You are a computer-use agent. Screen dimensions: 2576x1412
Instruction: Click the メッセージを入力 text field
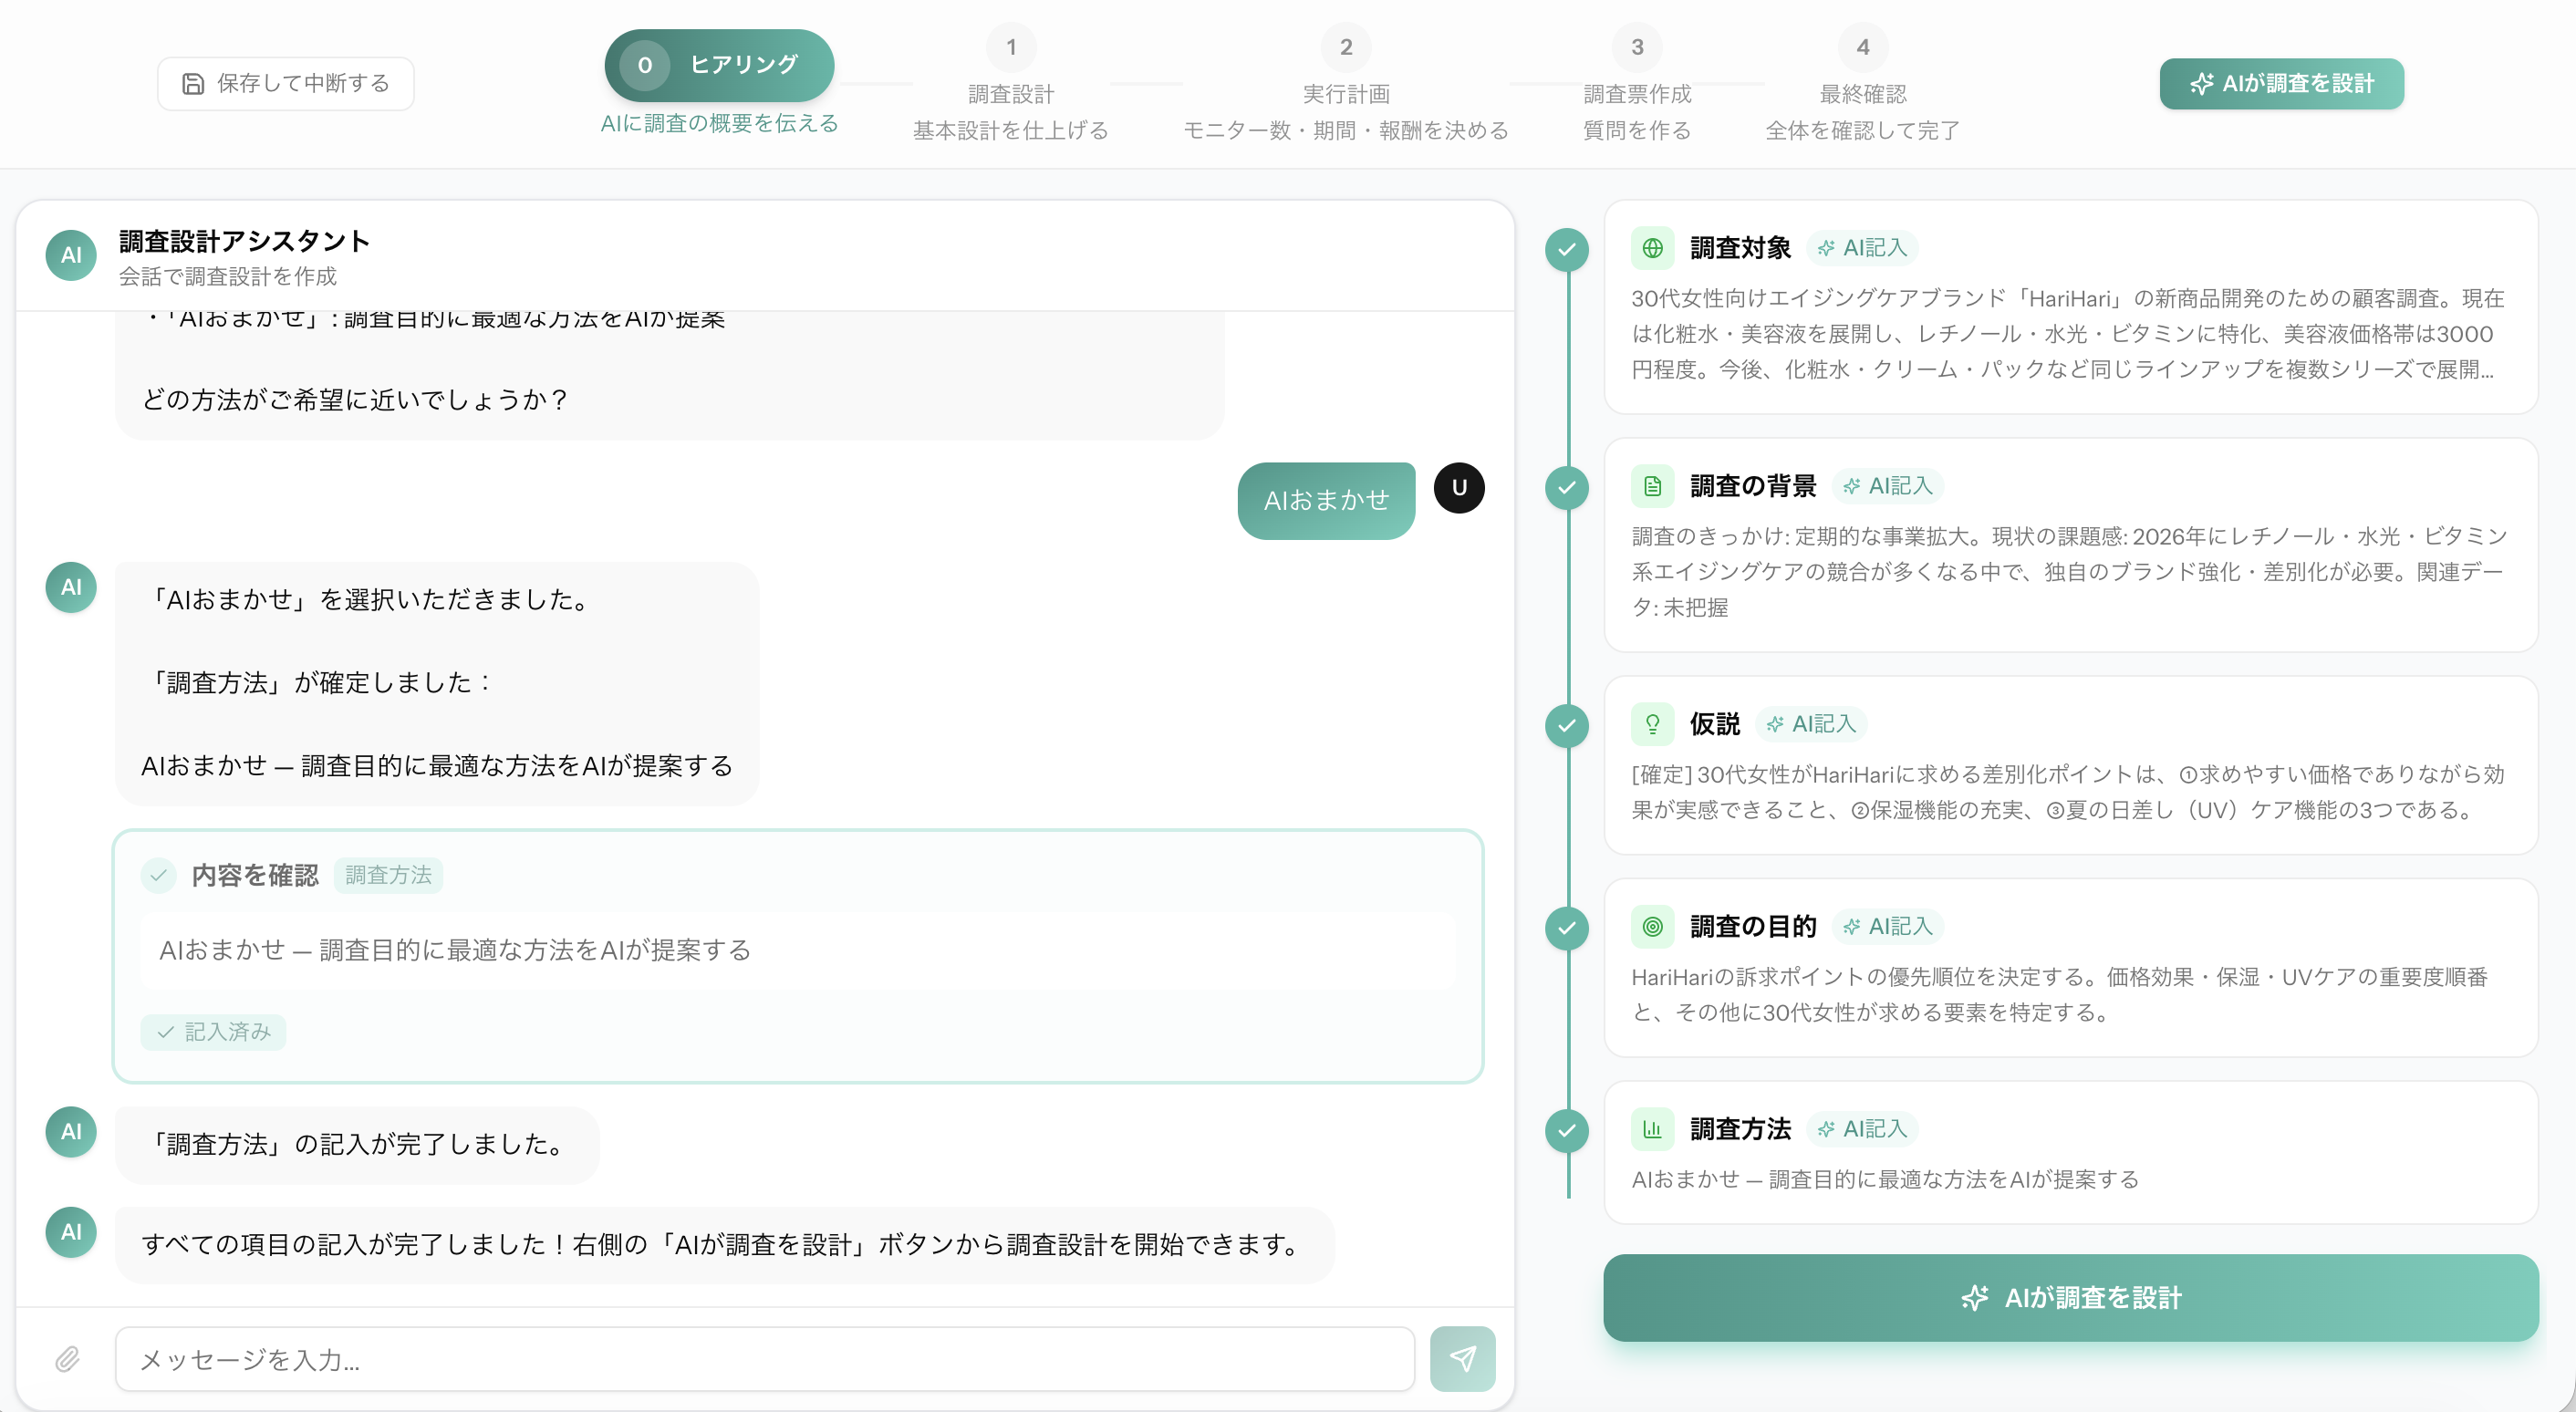click(x=765, y=1359)
